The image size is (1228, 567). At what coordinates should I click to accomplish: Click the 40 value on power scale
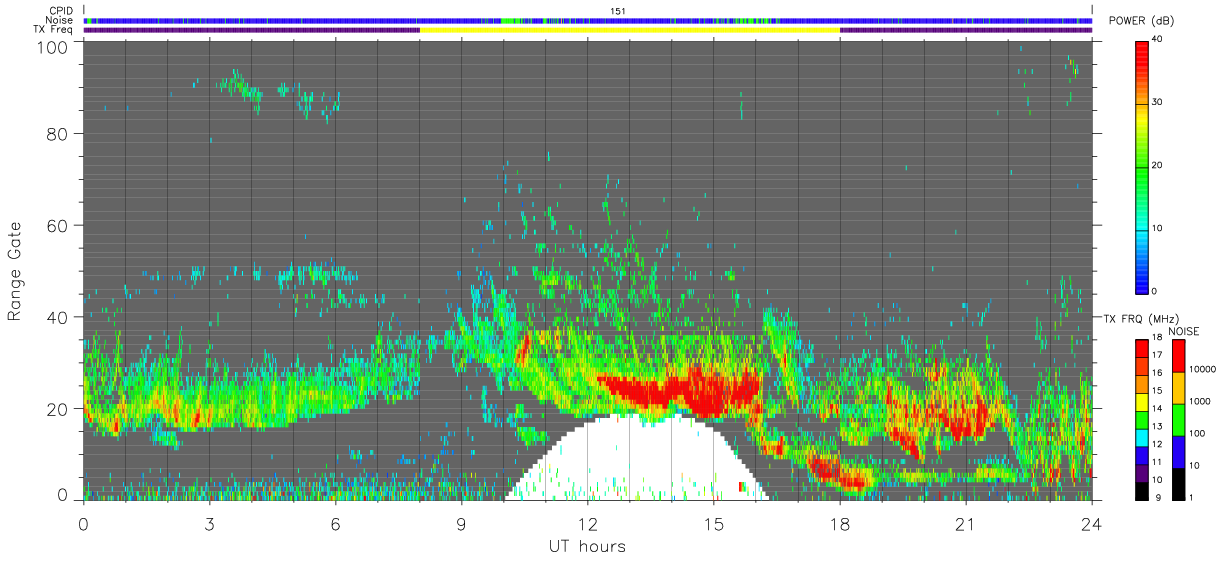point(1158,40)
